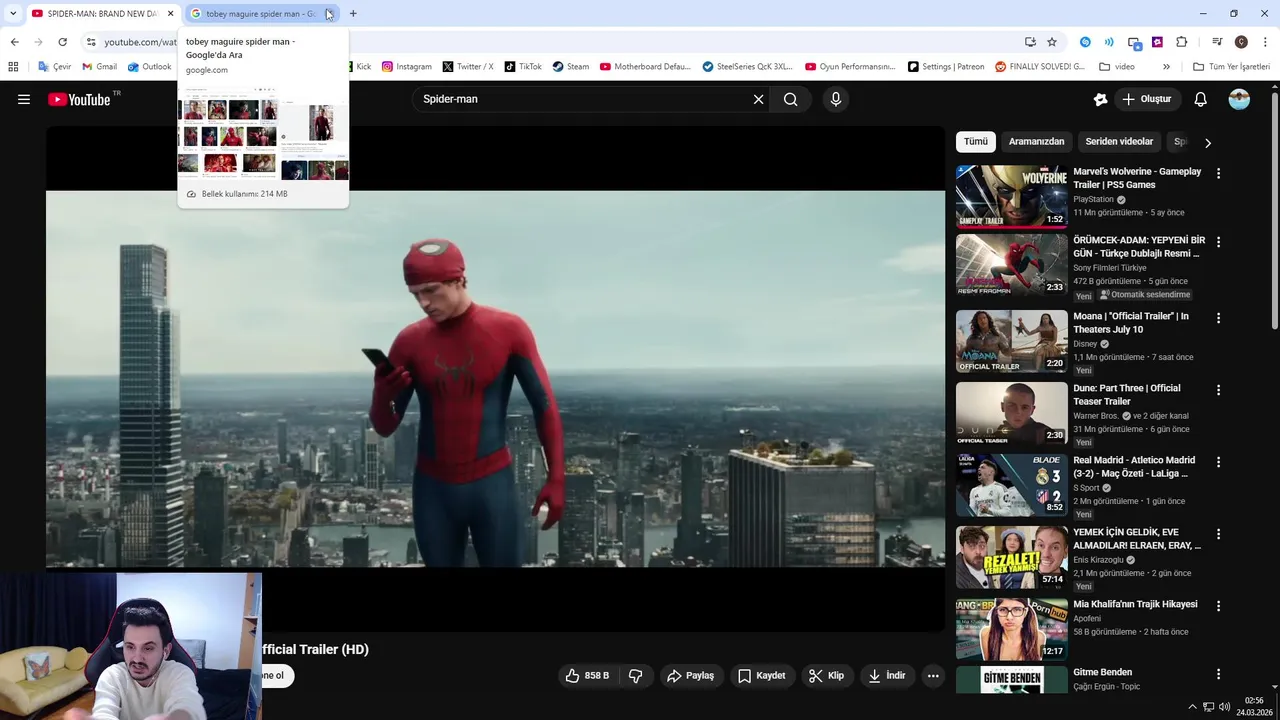Open the video bookmarks folder
The height and width of the screenshot is (720, 1280).
pyautogui.click(x=1117, y=67)
